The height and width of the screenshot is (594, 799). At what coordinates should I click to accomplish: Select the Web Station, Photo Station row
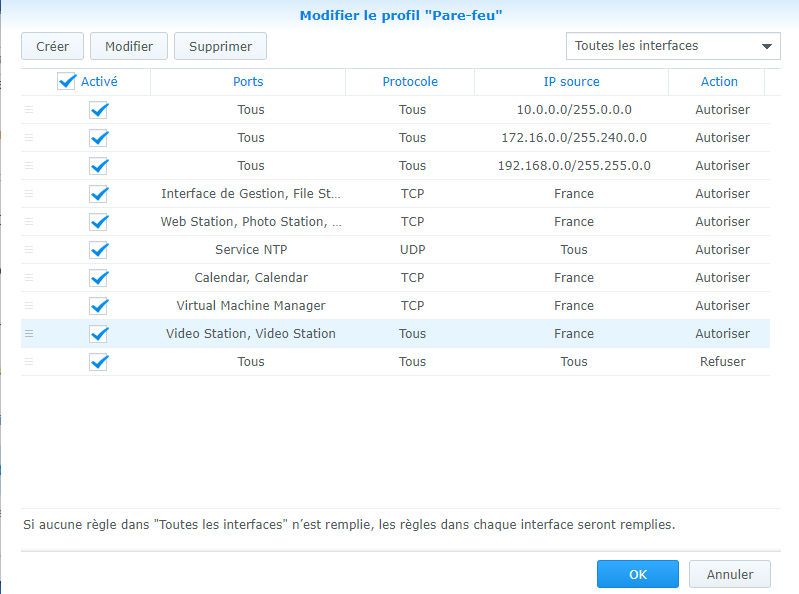tap(395, 222)
